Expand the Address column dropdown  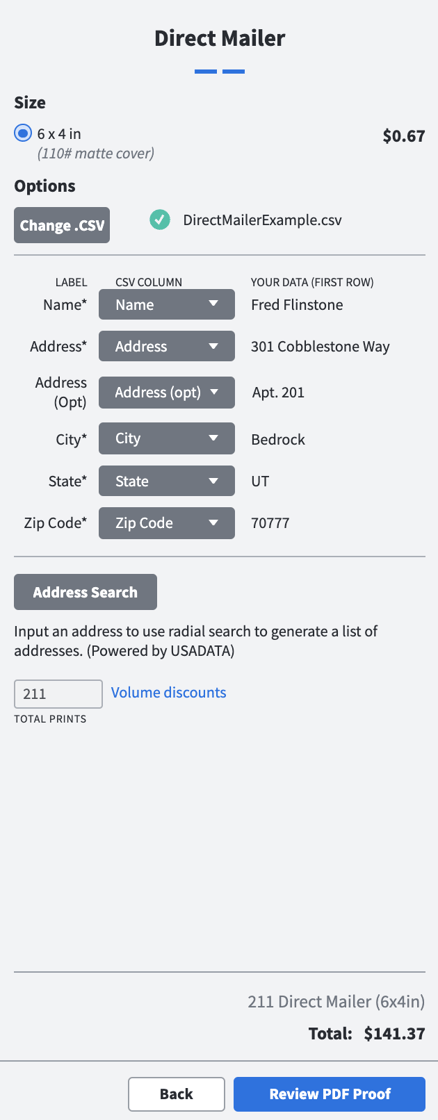click(166, 346)
